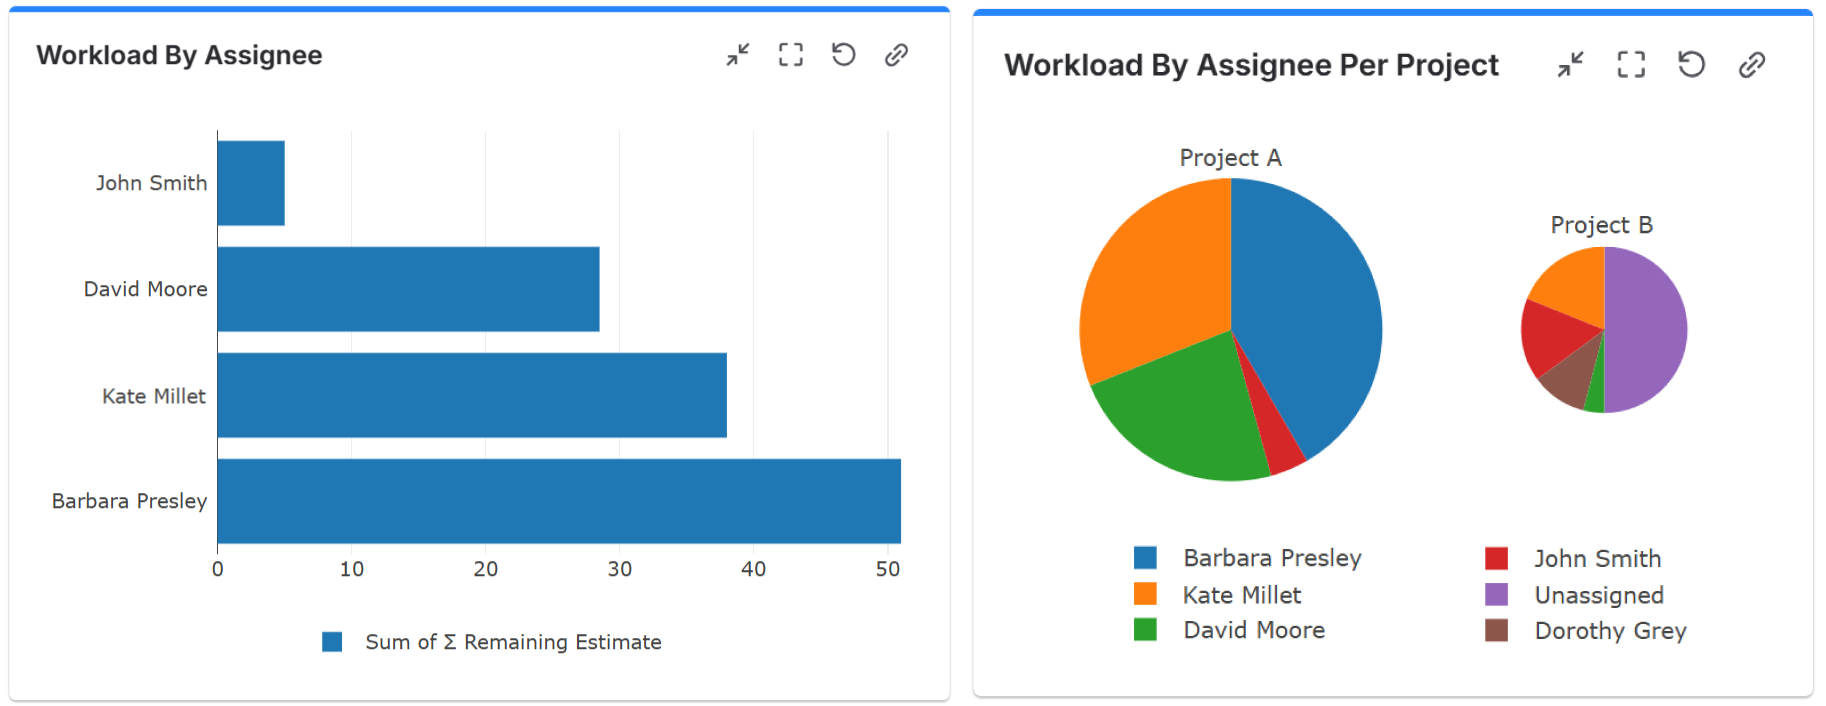The image size is (1826, 706).
Task: Click the Sum of Σ Remaining Estimate label
Action: click(x=513, y=642)
